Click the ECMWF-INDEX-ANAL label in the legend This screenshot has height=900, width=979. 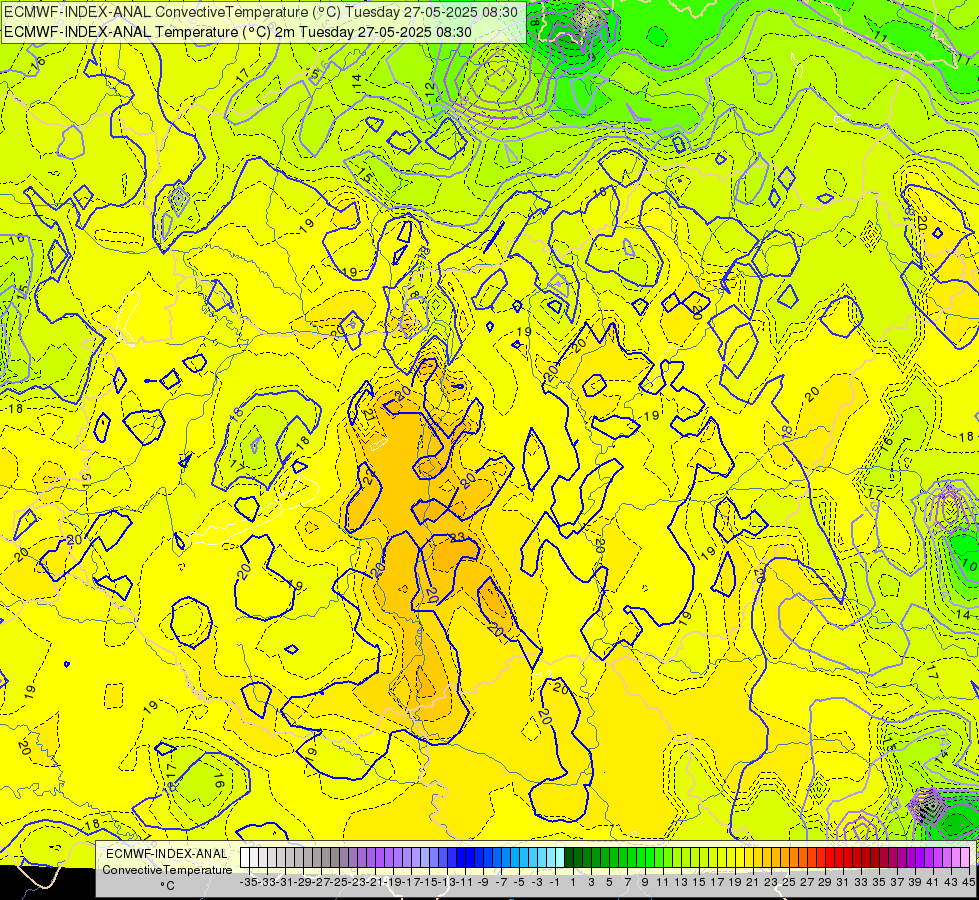167,854
